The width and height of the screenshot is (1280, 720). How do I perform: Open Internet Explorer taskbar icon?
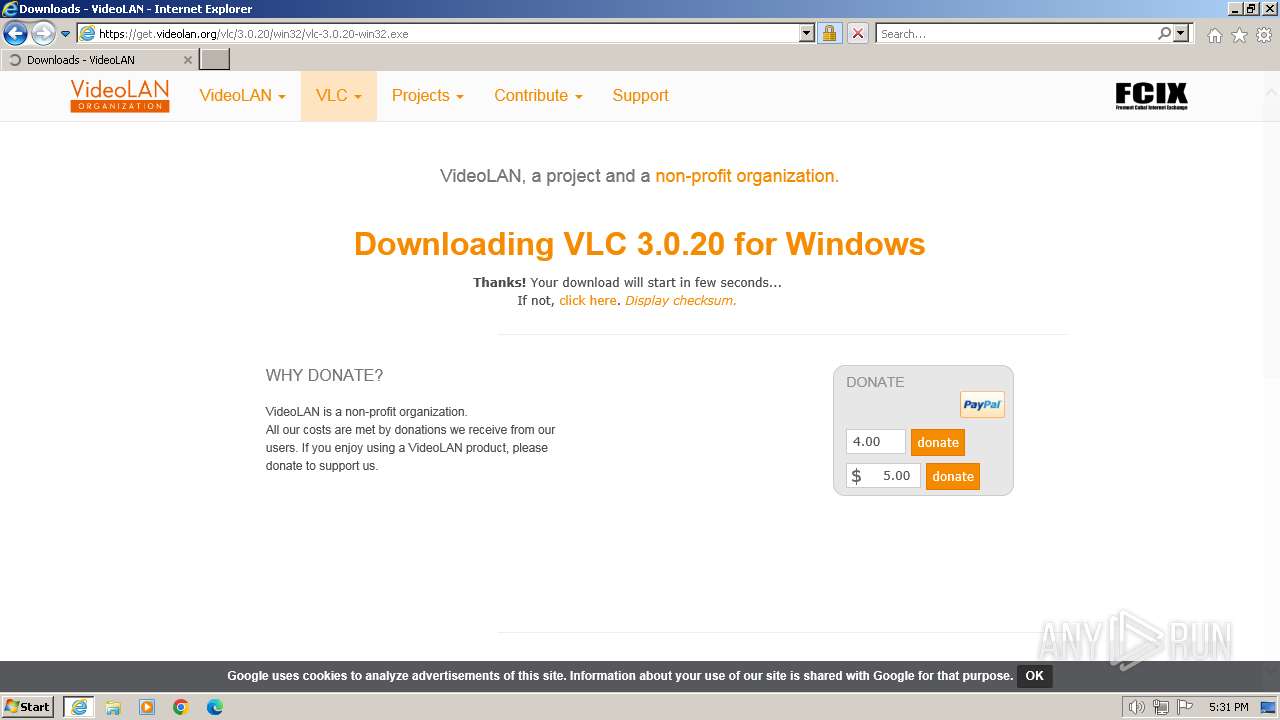79,707
